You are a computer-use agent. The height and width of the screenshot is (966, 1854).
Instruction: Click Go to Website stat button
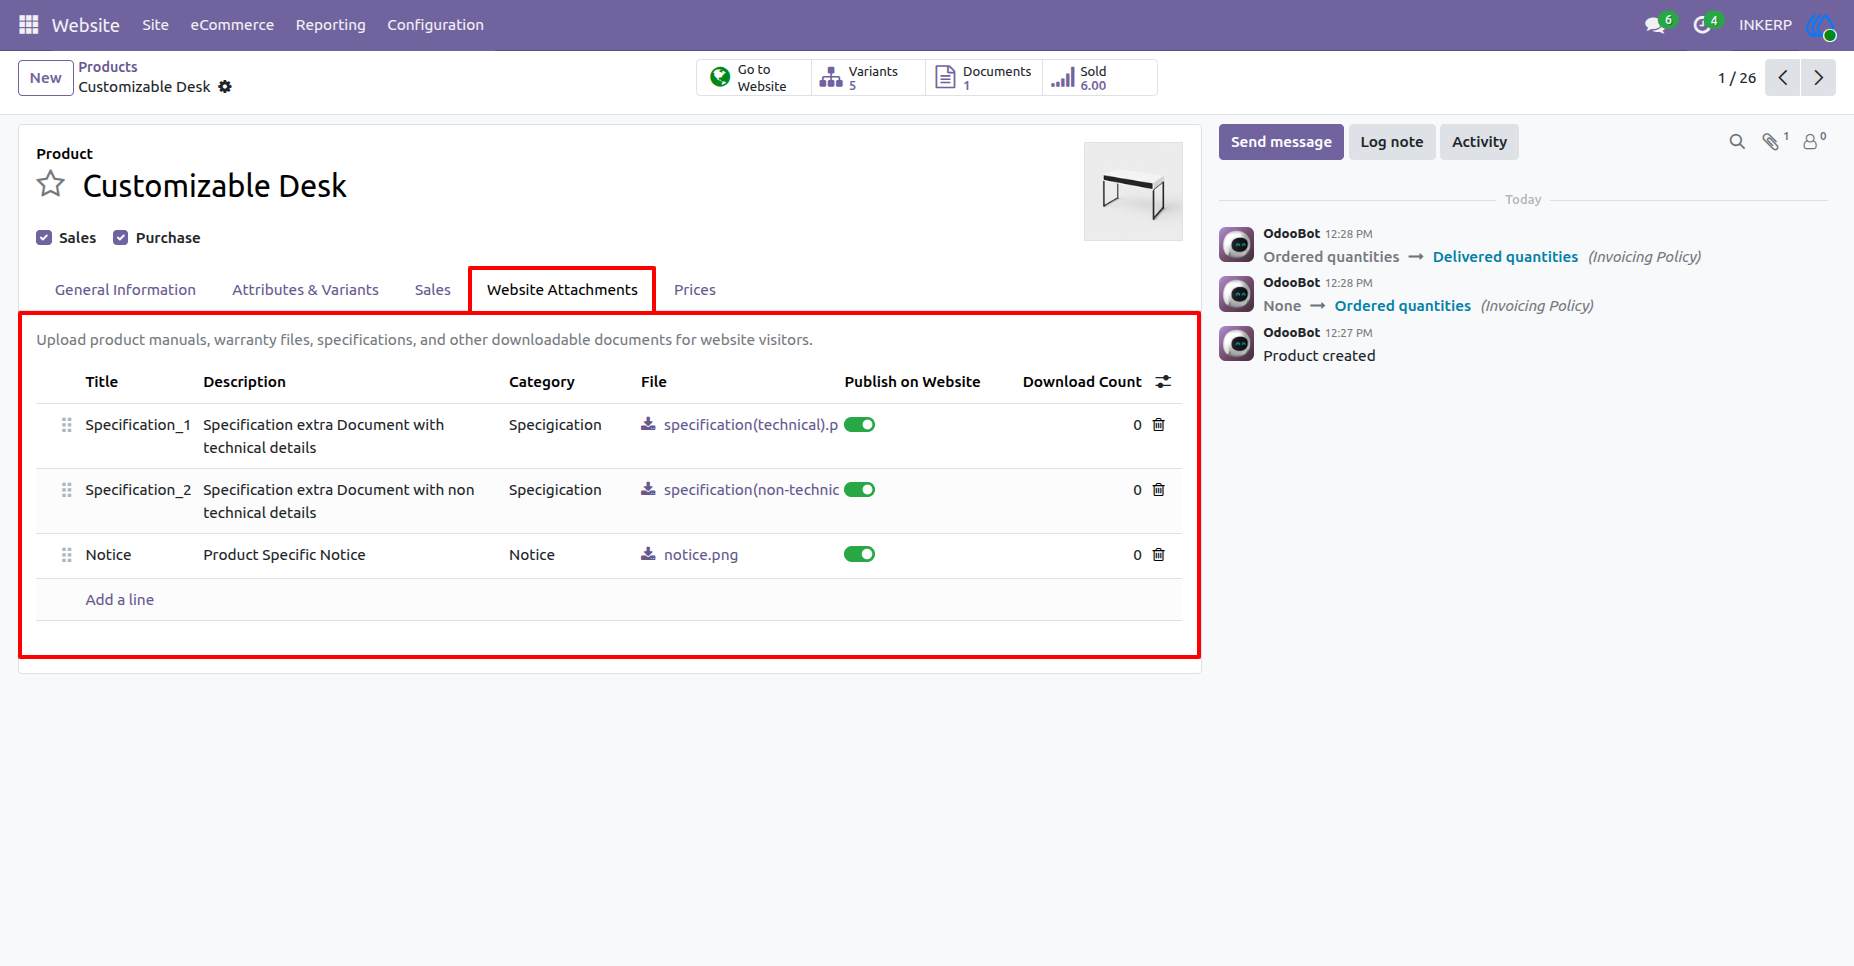754,78
